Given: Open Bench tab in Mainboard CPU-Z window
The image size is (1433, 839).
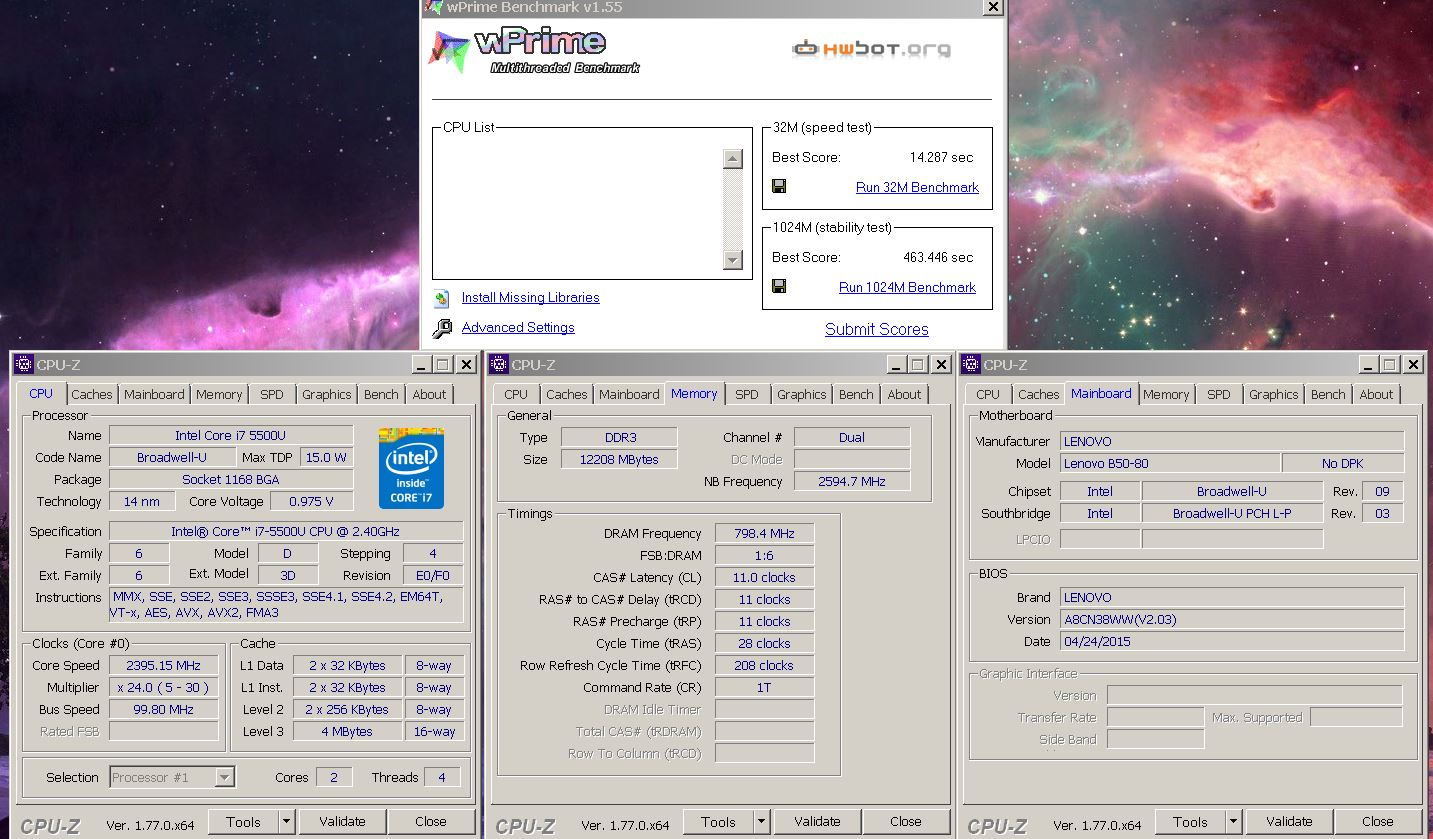Looking at the screenshot, I should tap(1328, 394).
